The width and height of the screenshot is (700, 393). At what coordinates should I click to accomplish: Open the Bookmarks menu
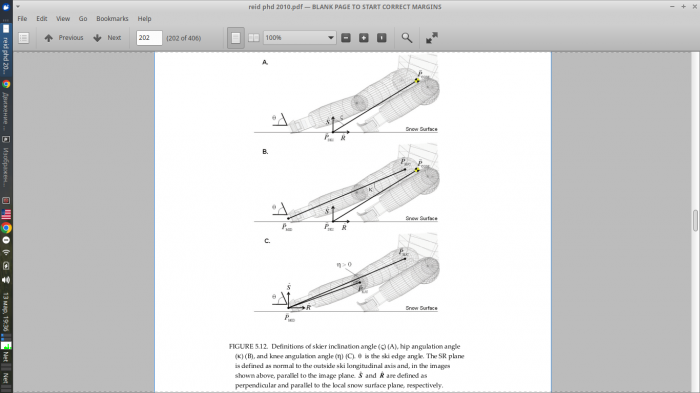pyautogui.click(x=112, y=19)
